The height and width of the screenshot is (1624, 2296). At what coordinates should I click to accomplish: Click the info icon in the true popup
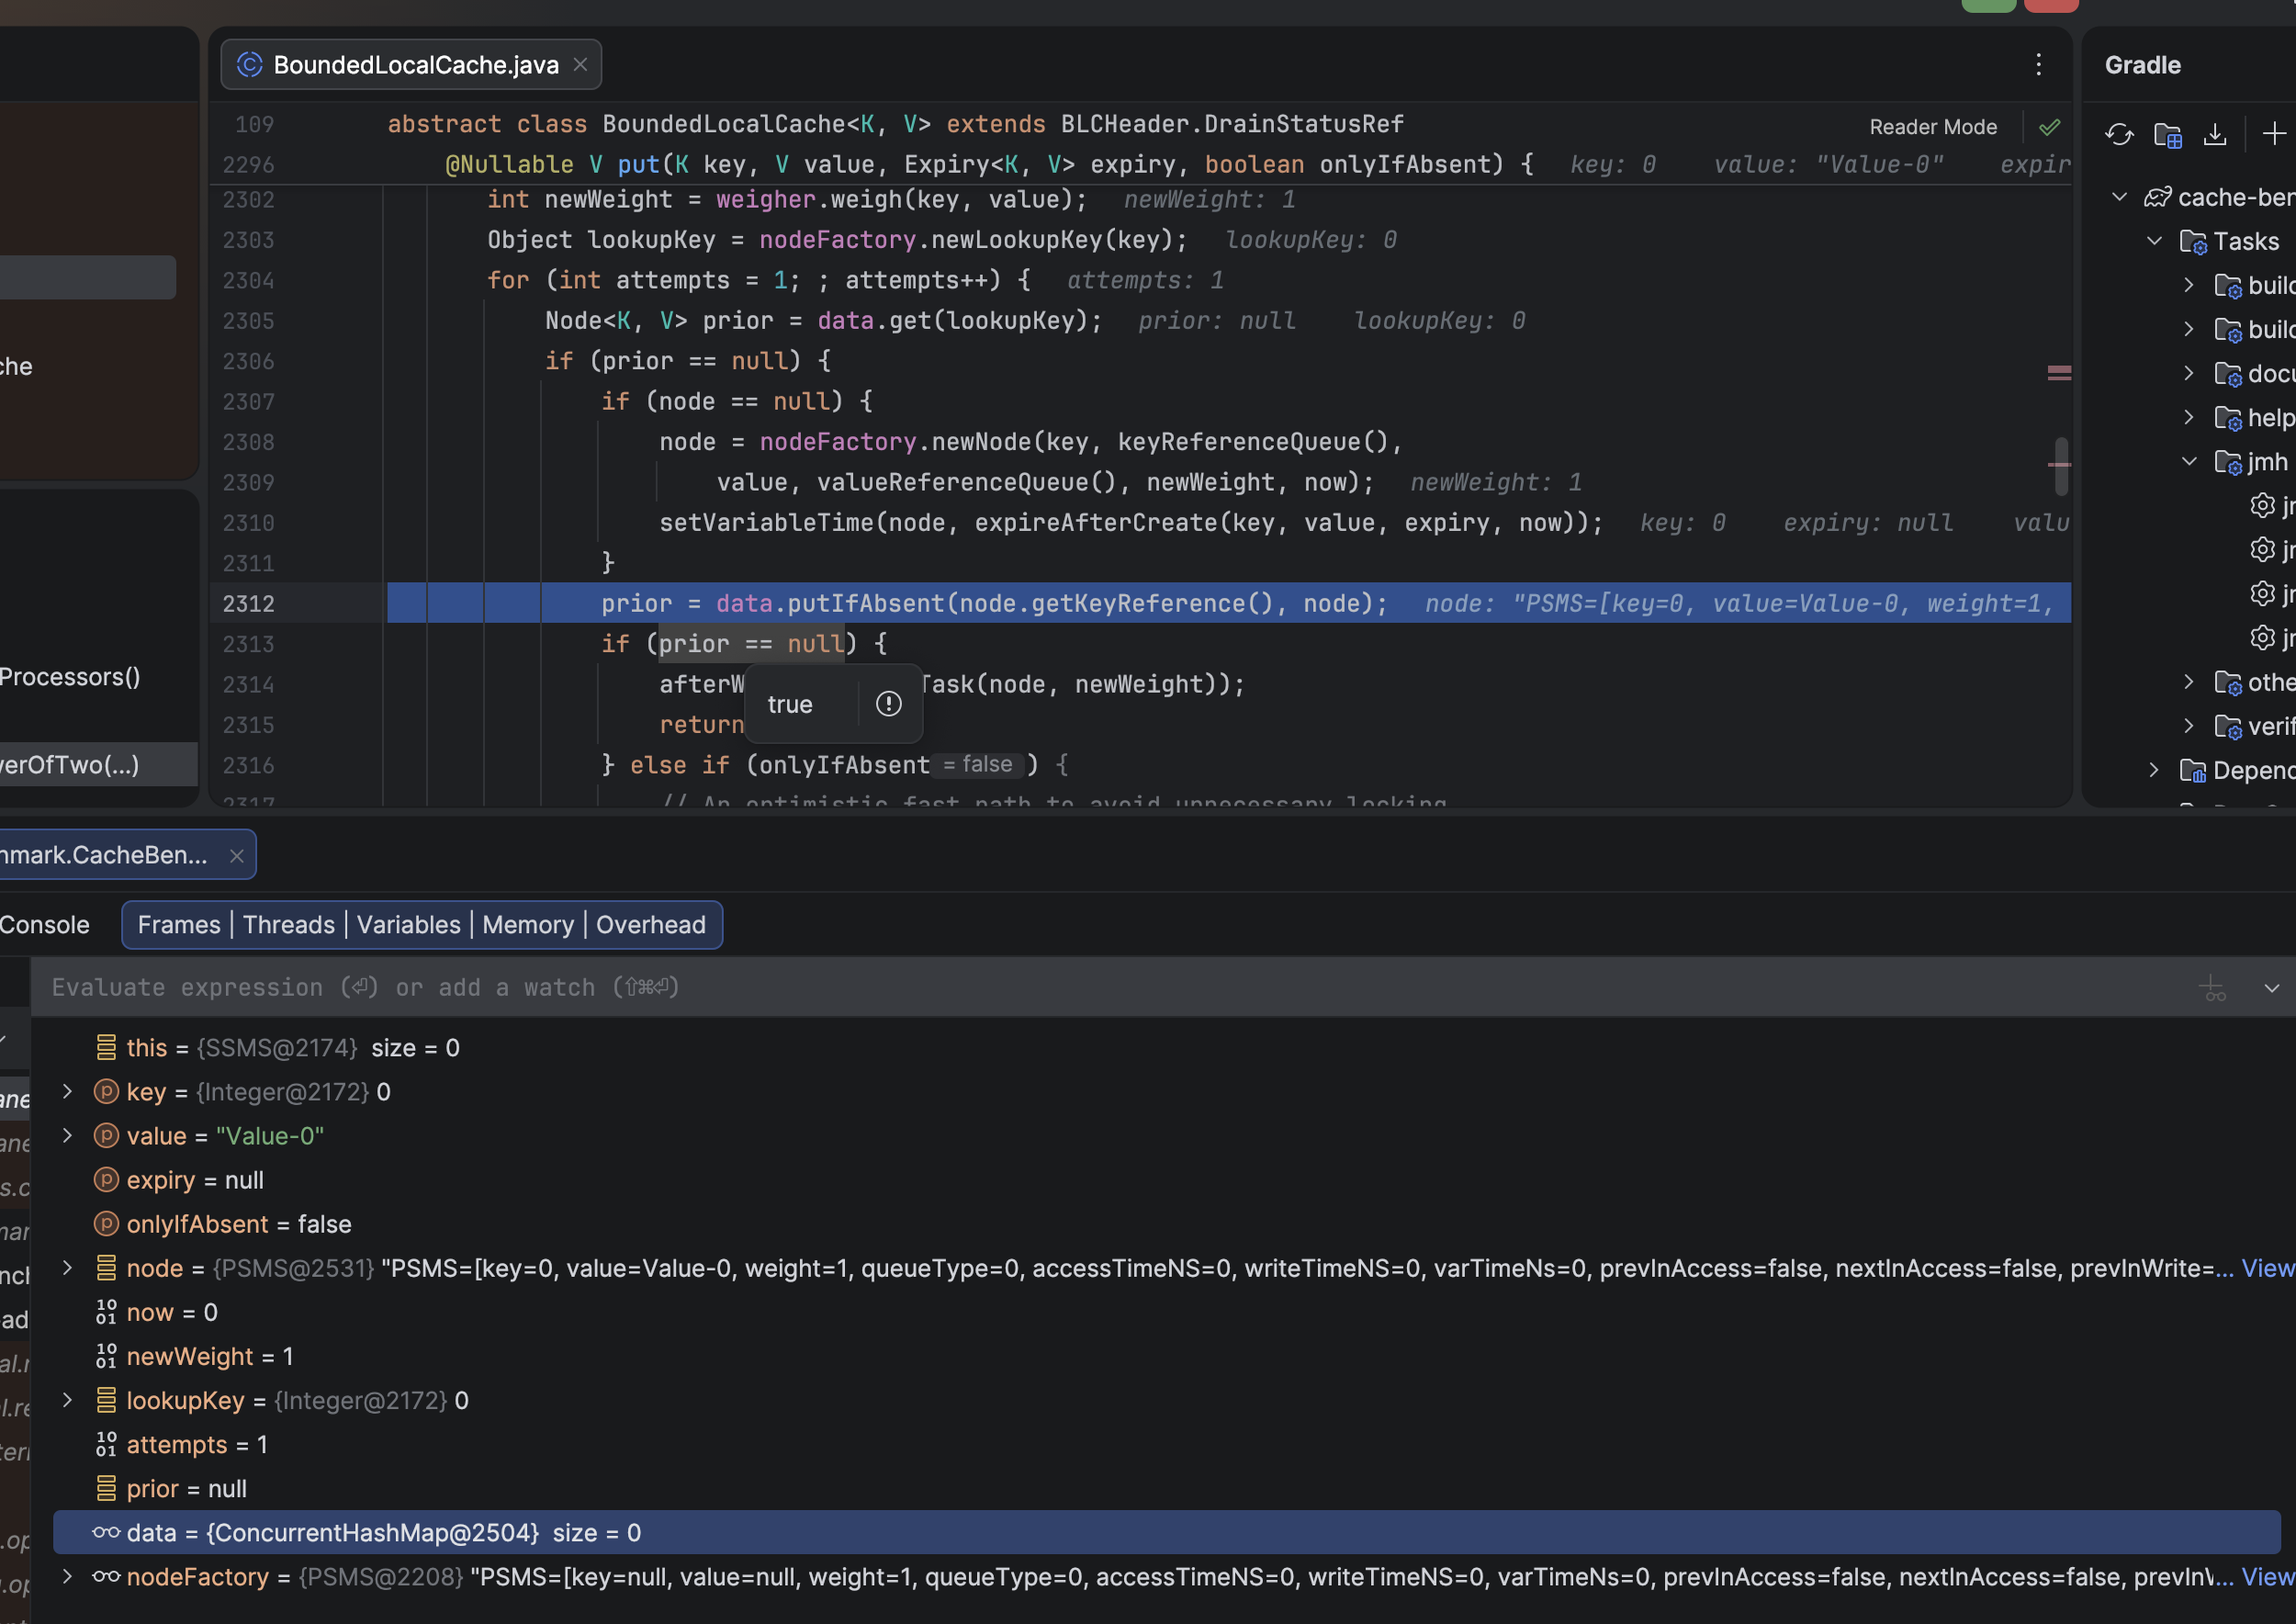tap(888, 704)
